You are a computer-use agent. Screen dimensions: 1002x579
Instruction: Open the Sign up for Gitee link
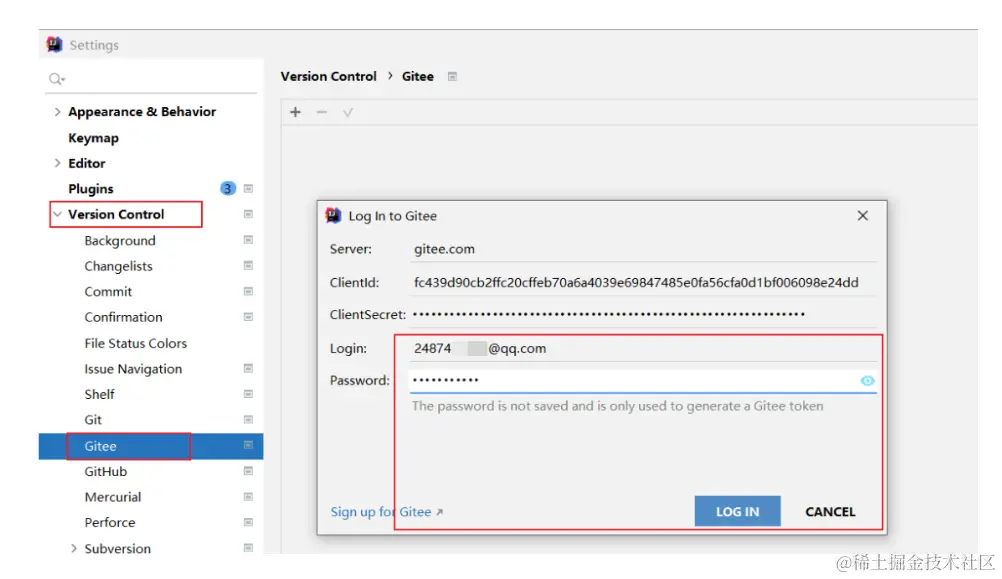pos(387,512)
